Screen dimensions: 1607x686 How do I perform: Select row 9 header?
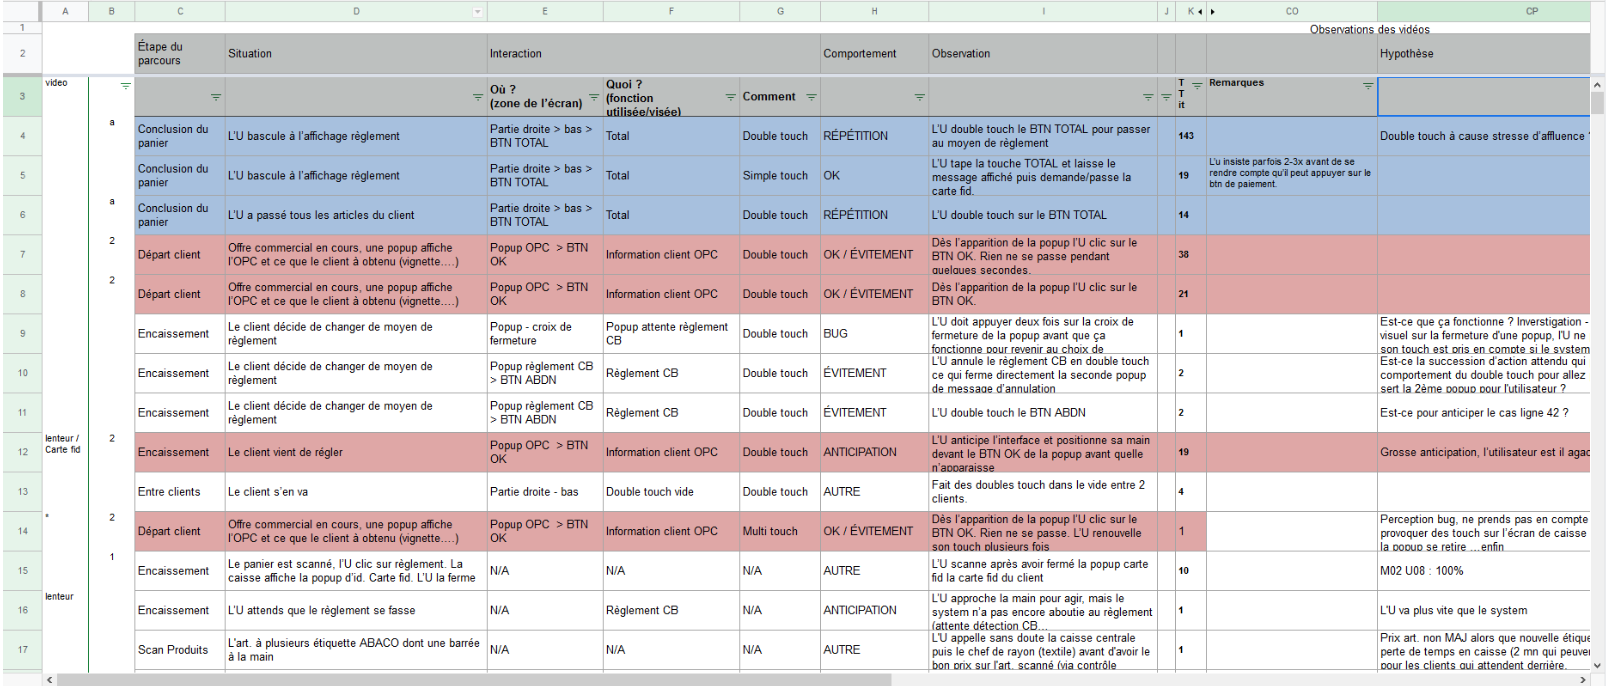point(22,333)
